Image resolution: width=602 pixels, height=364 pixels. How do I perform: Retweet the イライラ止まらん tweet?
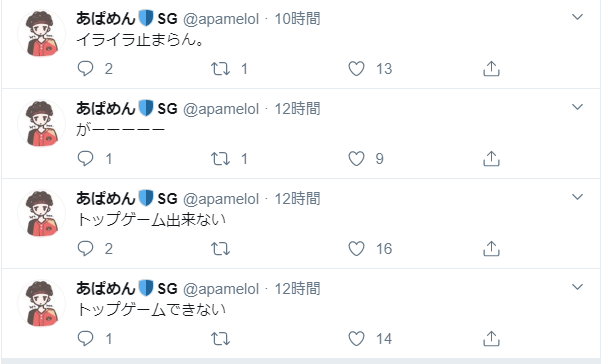220,69
